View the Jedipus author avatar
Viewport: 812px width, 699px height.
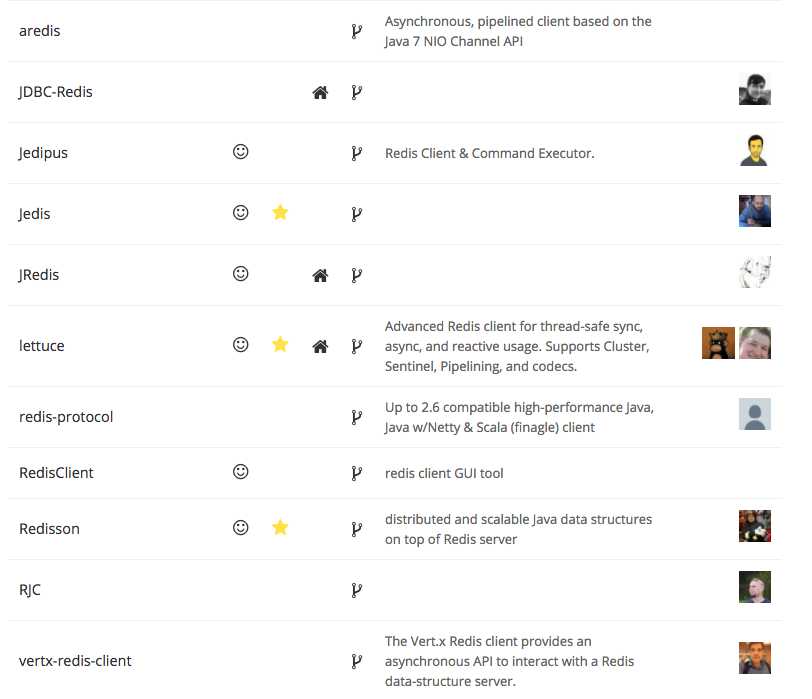pyautogui.click(x=755, y=150)
